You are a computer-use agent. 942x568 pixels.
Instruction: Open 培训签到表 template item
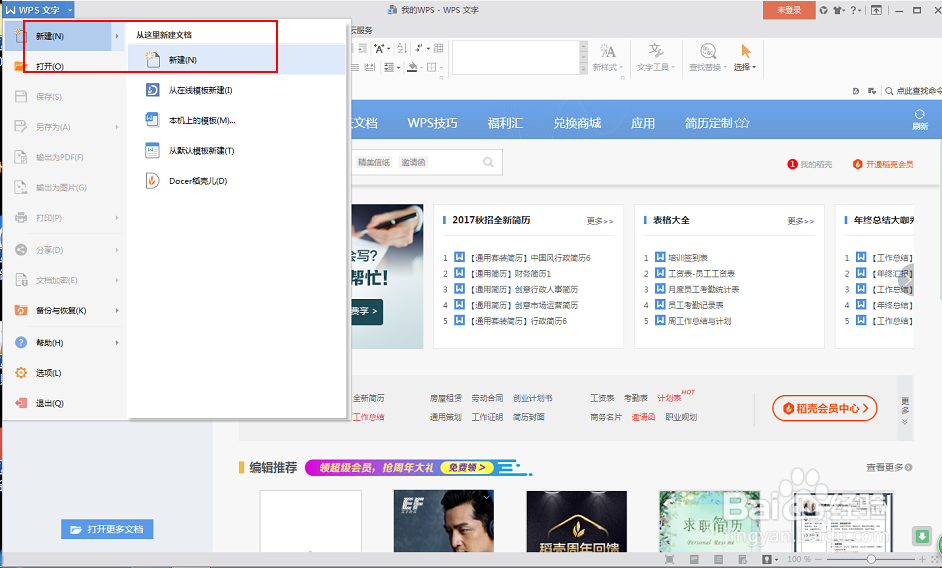tap(688, 258)
